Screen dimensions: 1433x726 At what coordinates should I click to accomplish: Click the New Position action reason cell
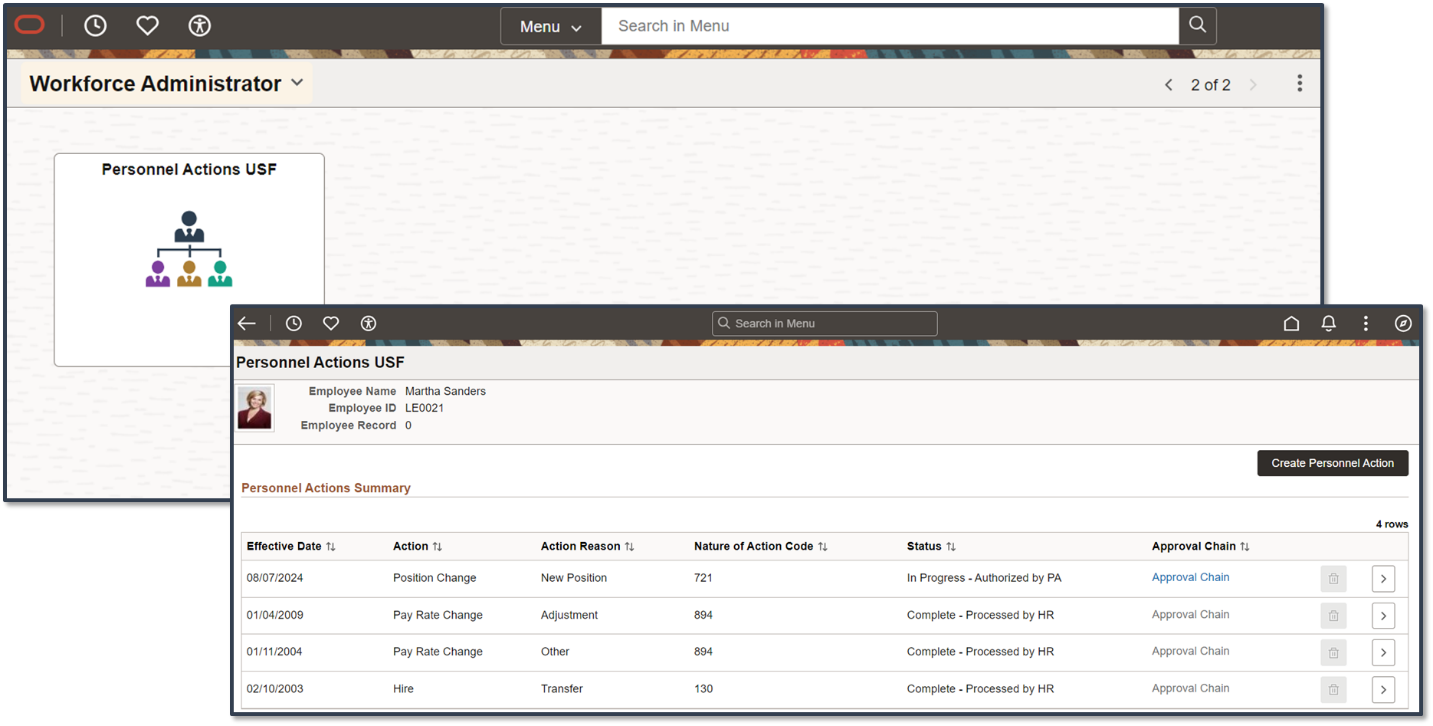click(x=574, y=578)
